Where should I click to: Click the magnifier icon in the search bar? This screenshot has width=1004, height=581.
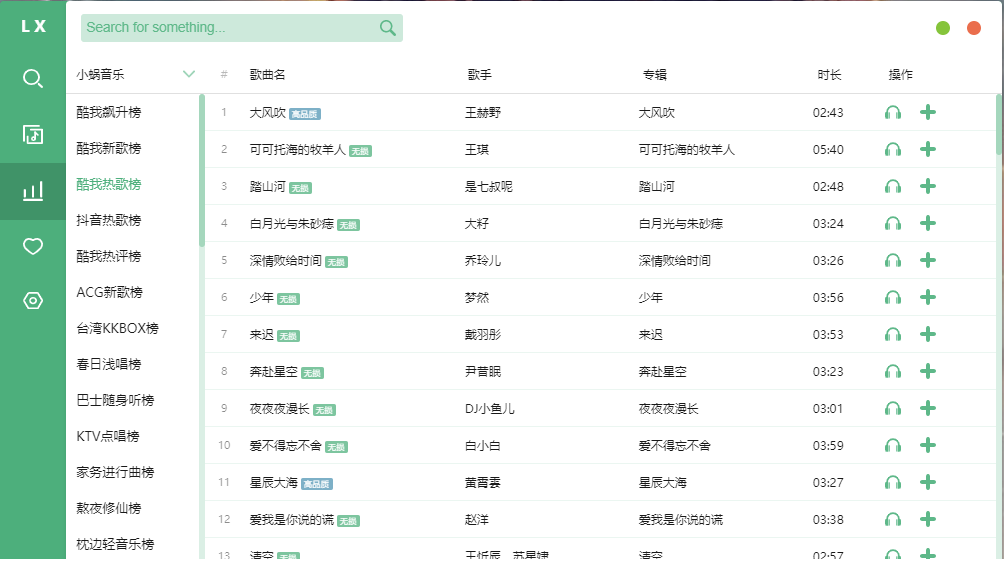[x=386, y=28]
